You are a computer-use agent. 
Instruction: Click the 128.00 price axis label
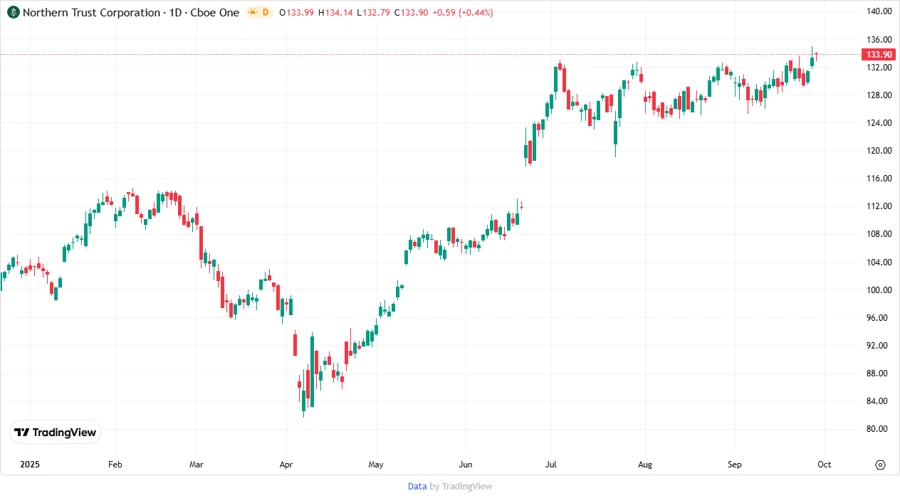(x=879, y=95)
